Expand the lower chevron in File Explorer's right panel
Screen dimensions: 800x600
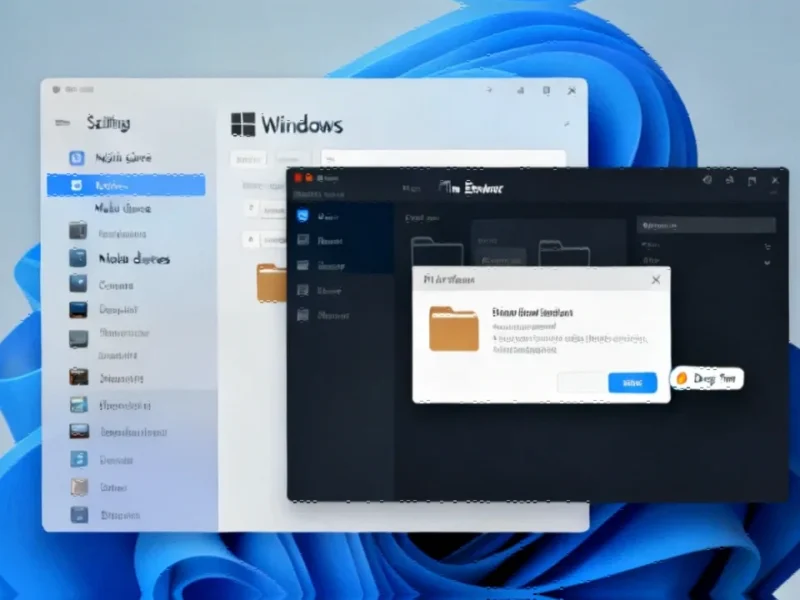pyautogui.click(x=767, y=262)
